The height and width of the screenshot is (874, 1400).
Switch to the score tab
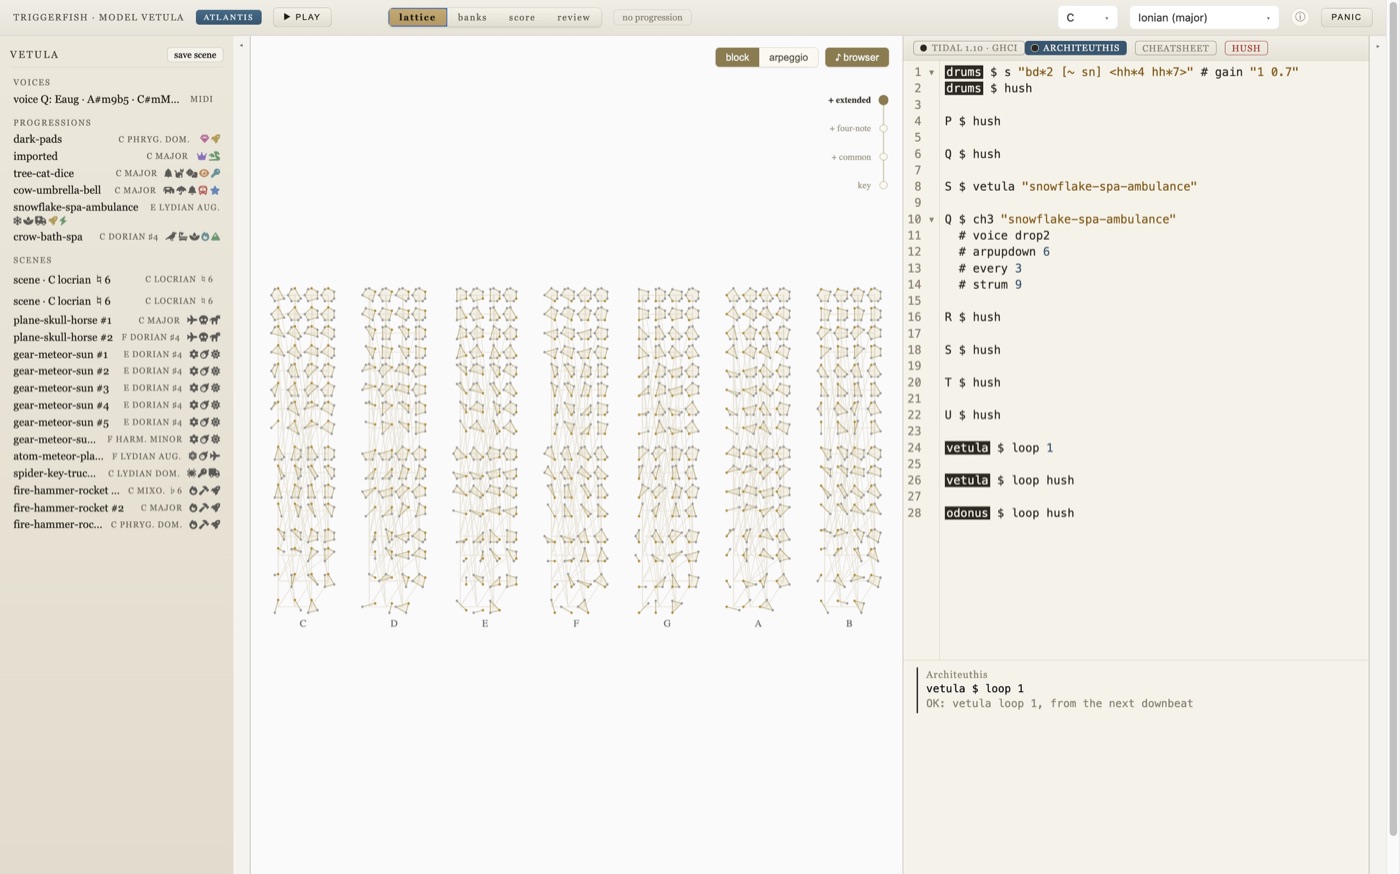pos(522,17)
